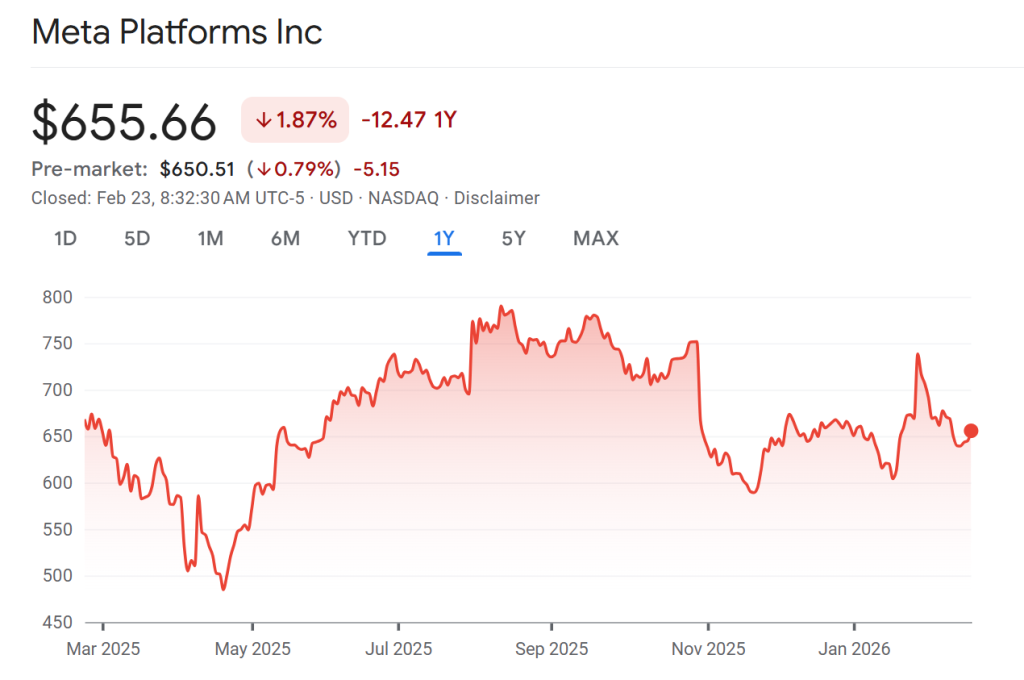Image resolution: width=1024 pixels, height=680 pixels.
Task: Switch to the 1D chart view
Action: tap(65, 239)
